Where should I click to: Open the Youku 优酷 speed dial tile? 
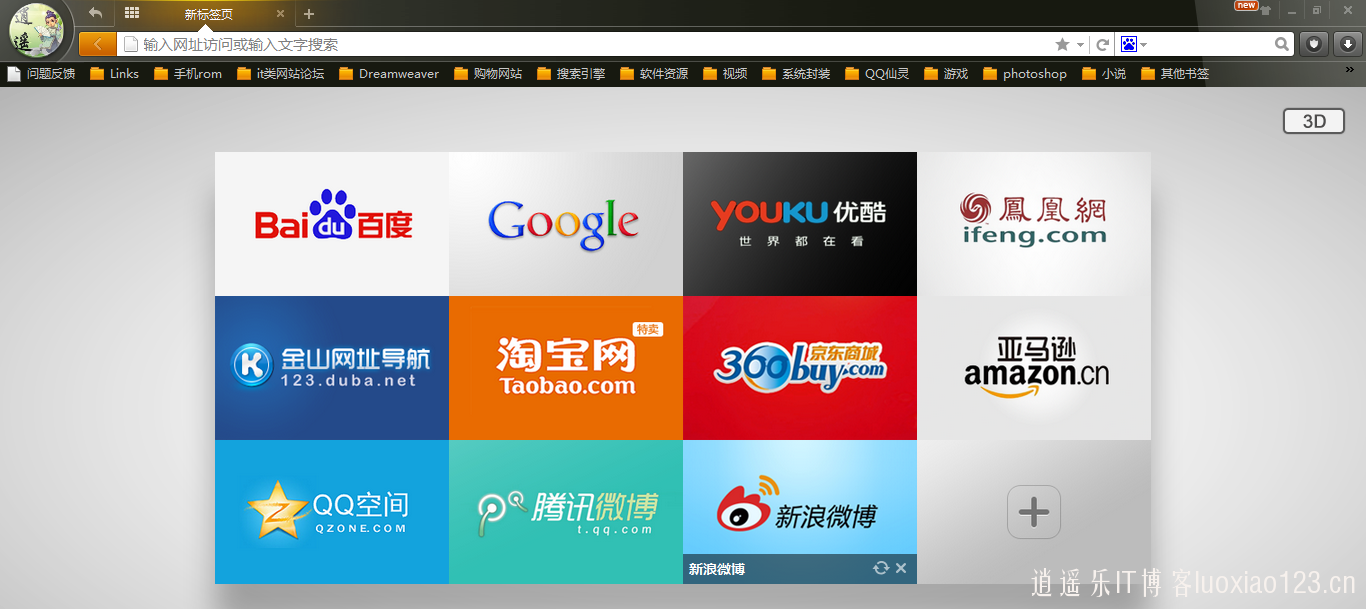click(x=800, y=224)
